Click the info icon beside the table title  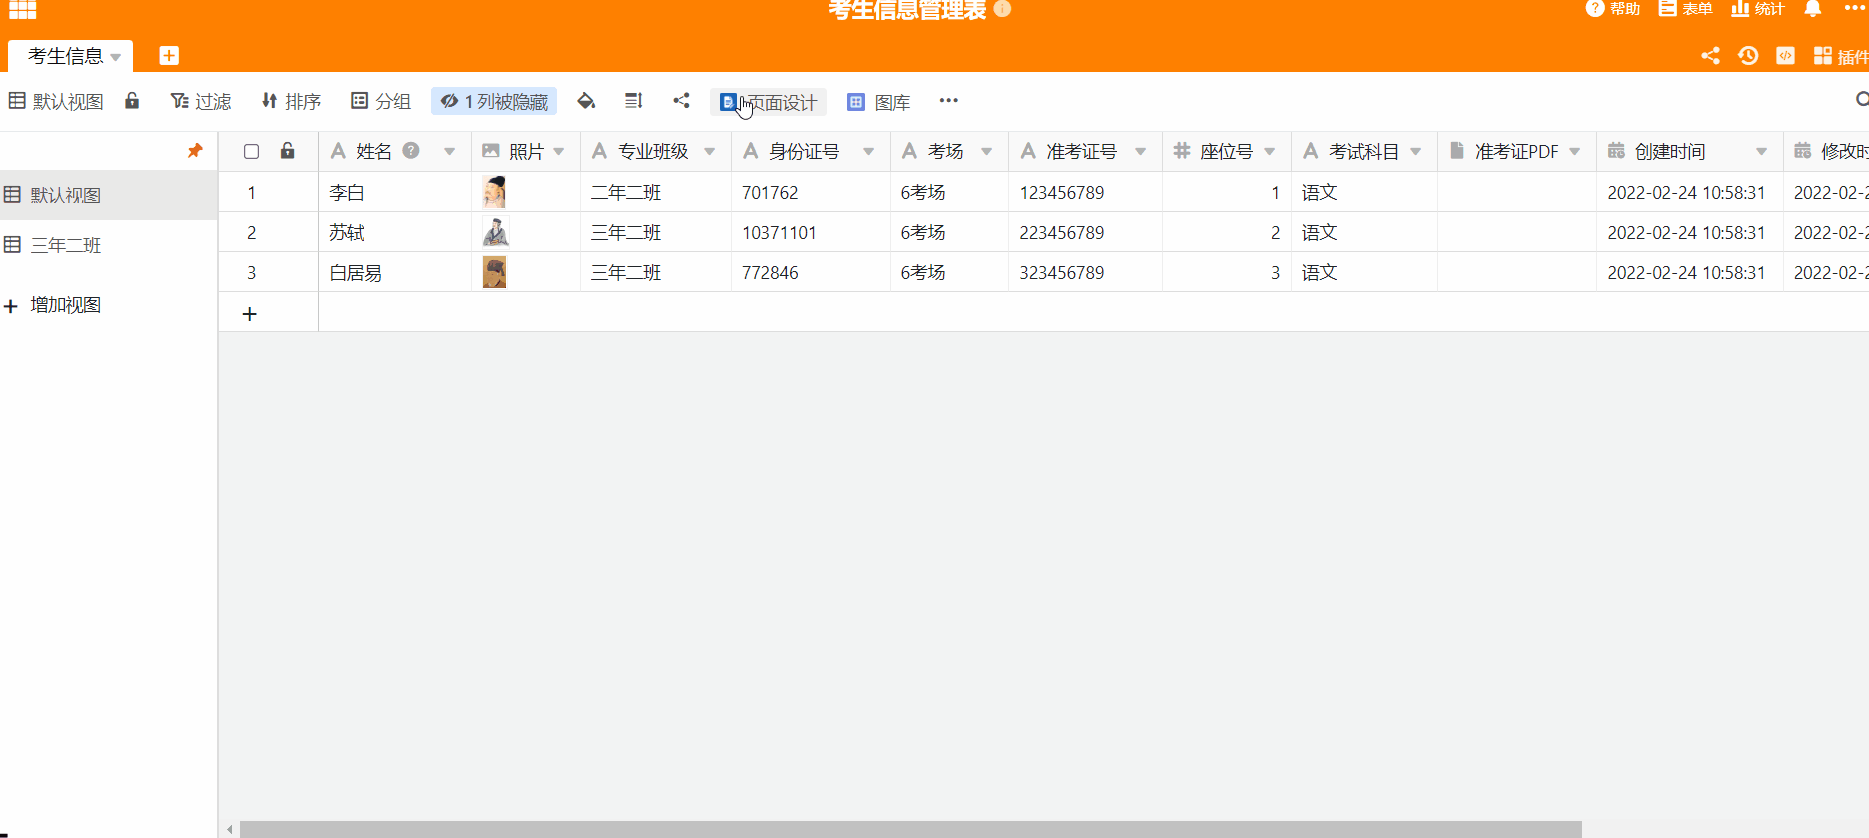[x=1002, y=9]
